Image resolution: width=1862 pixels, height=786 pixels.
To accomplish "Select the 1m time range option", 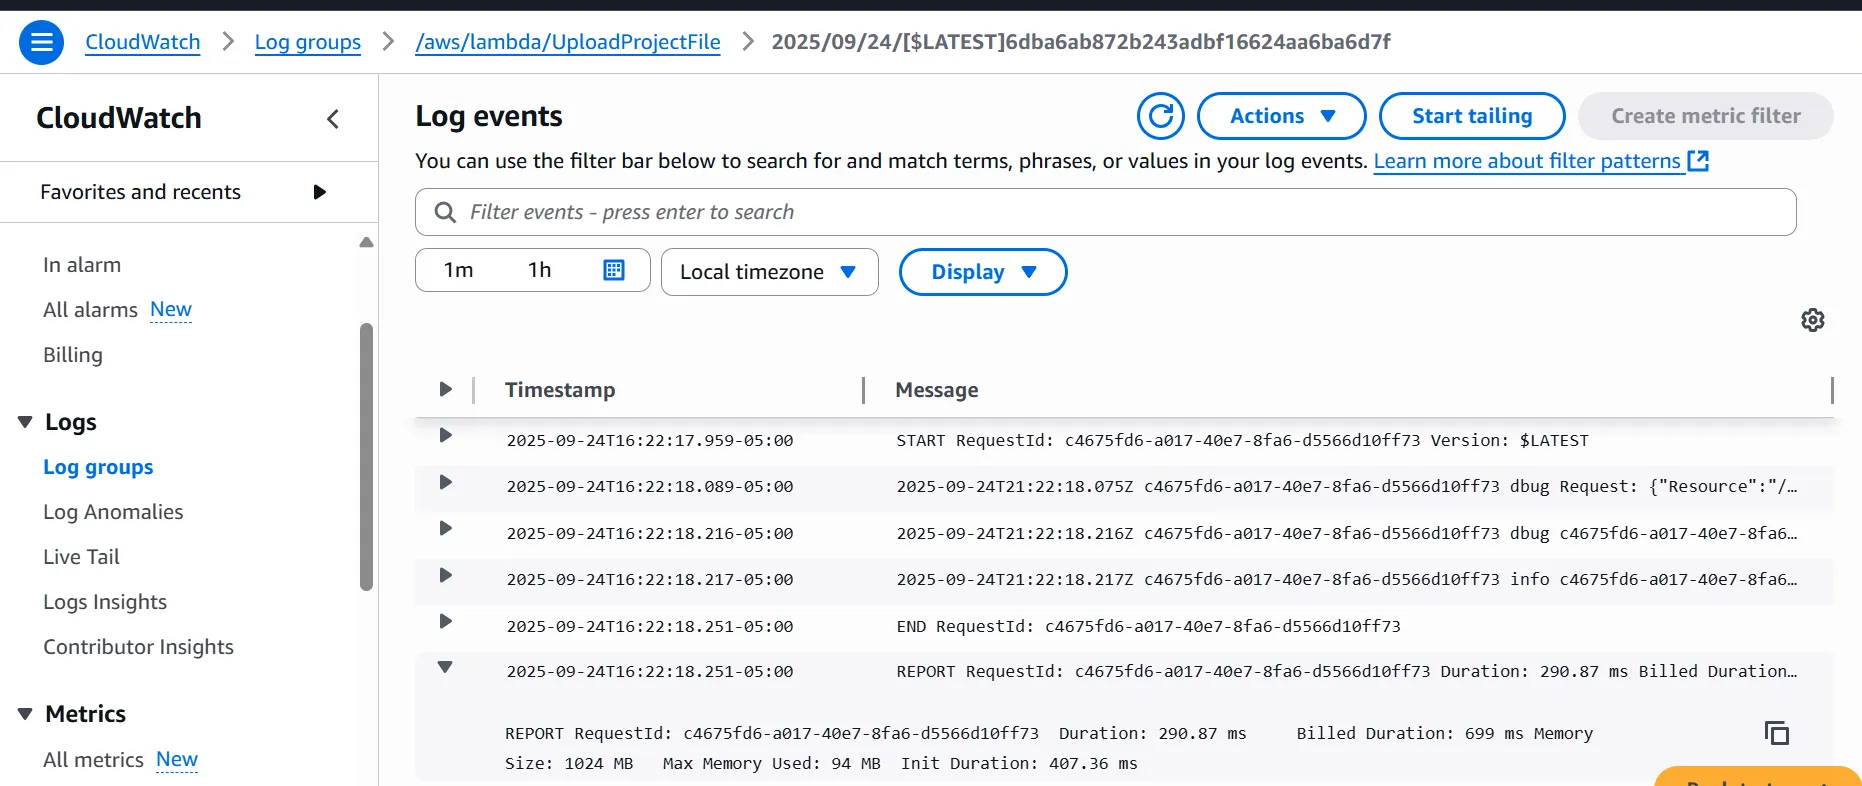I will [x=458, y=270].
